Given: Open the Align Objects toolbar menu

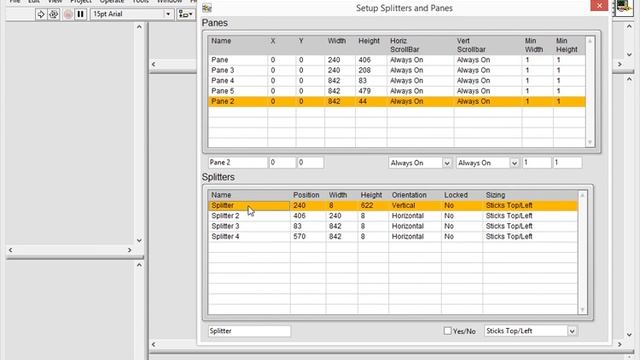Looking at the screenshot, I should click(x=186, y=14).
